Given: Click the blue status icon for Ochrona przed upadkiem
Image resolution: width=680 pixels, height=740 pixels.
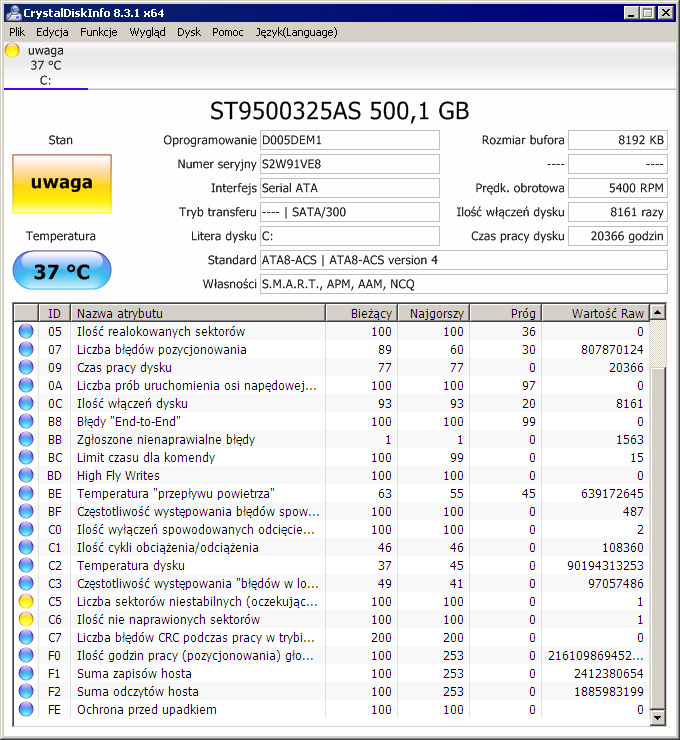Looking at the screenshot, I should (26, 709).
